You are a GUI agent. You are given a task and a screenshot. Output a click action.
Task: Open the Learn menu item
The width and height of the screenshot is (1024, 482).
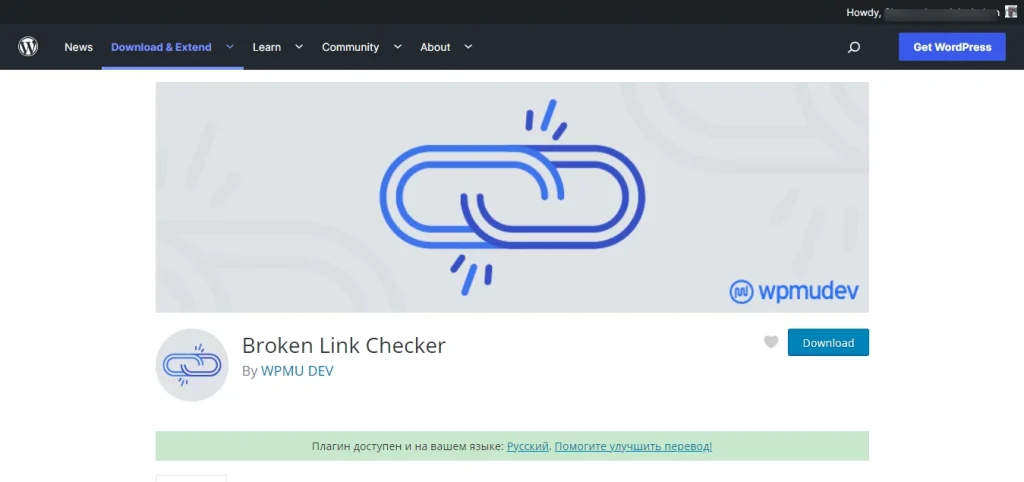coord(266,47)
